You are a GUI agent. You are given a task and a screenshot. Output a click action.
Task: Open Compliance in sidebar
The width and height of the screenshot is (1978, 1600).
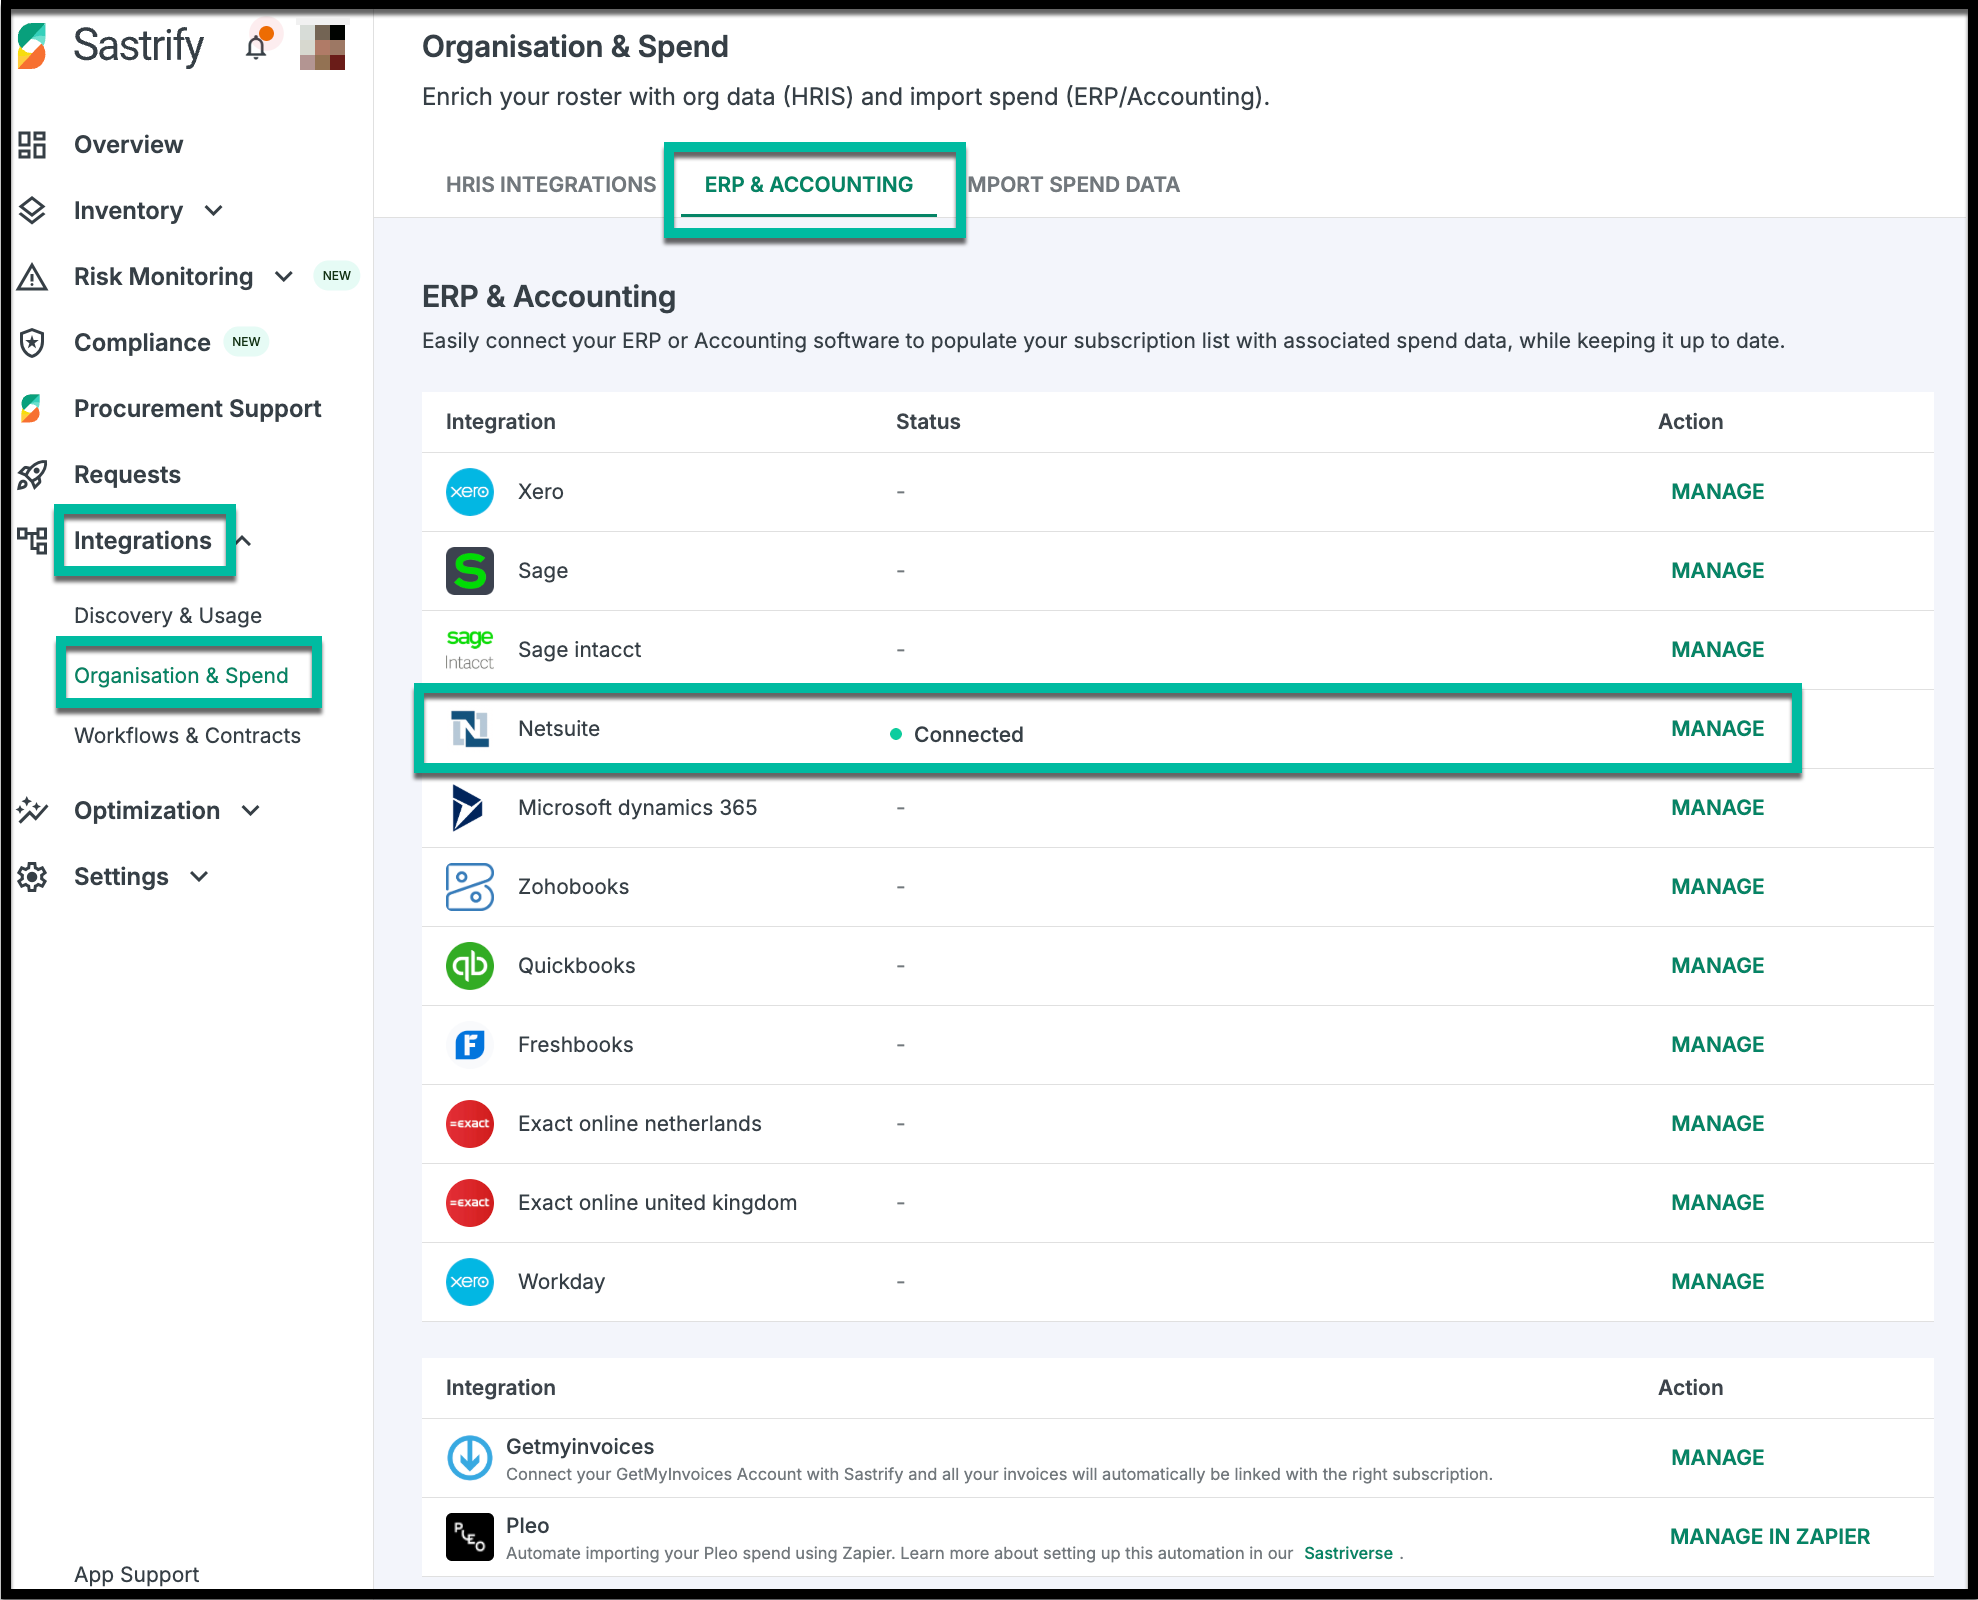(142, 343)
